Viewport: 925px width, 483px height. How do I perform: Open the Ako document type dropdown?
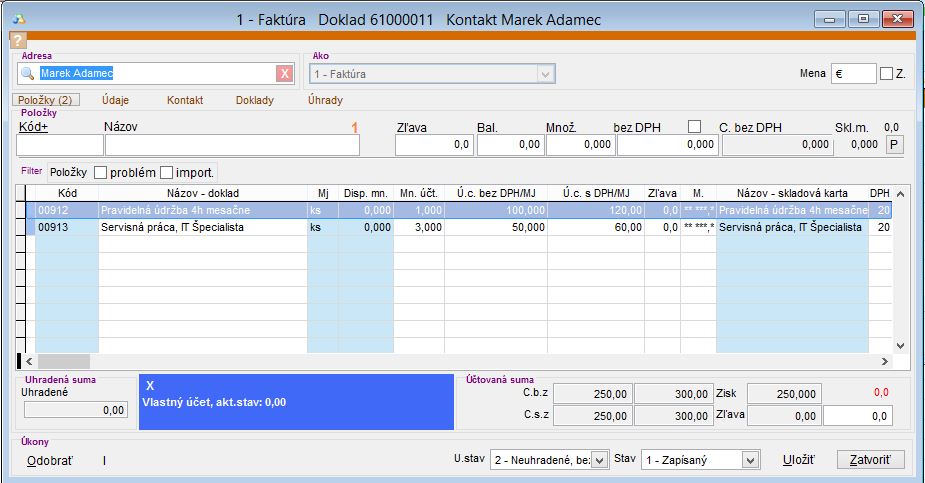click(x=545, y=74)
